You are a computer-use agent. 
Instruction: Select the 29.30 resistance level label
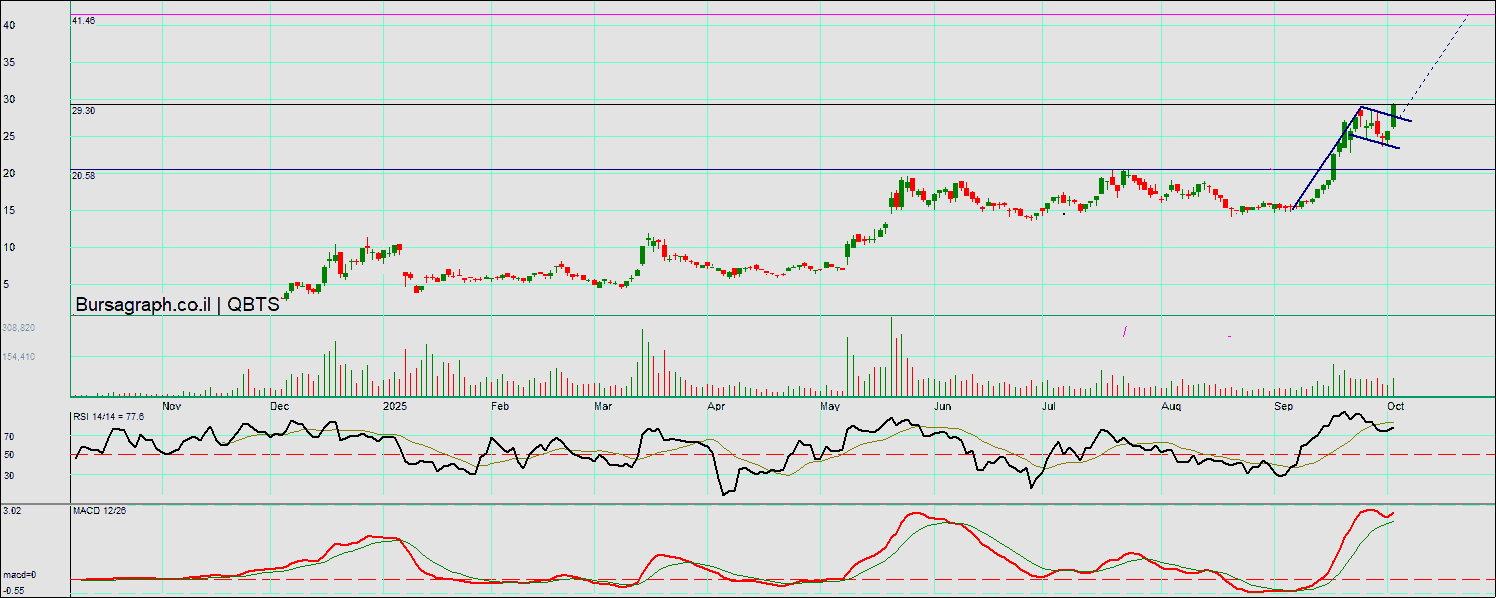[x=83, y=111]
